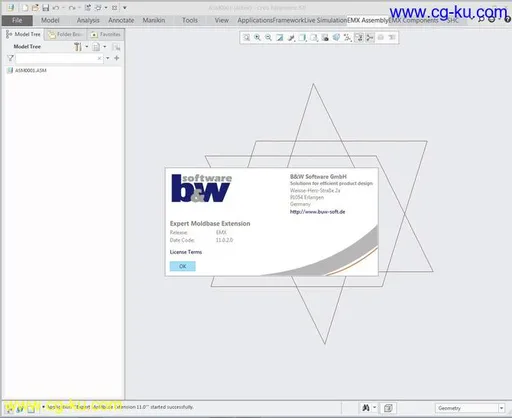Switch to the Live Simulation ribbon tab

pyautogui.click(x=325, y=20)
